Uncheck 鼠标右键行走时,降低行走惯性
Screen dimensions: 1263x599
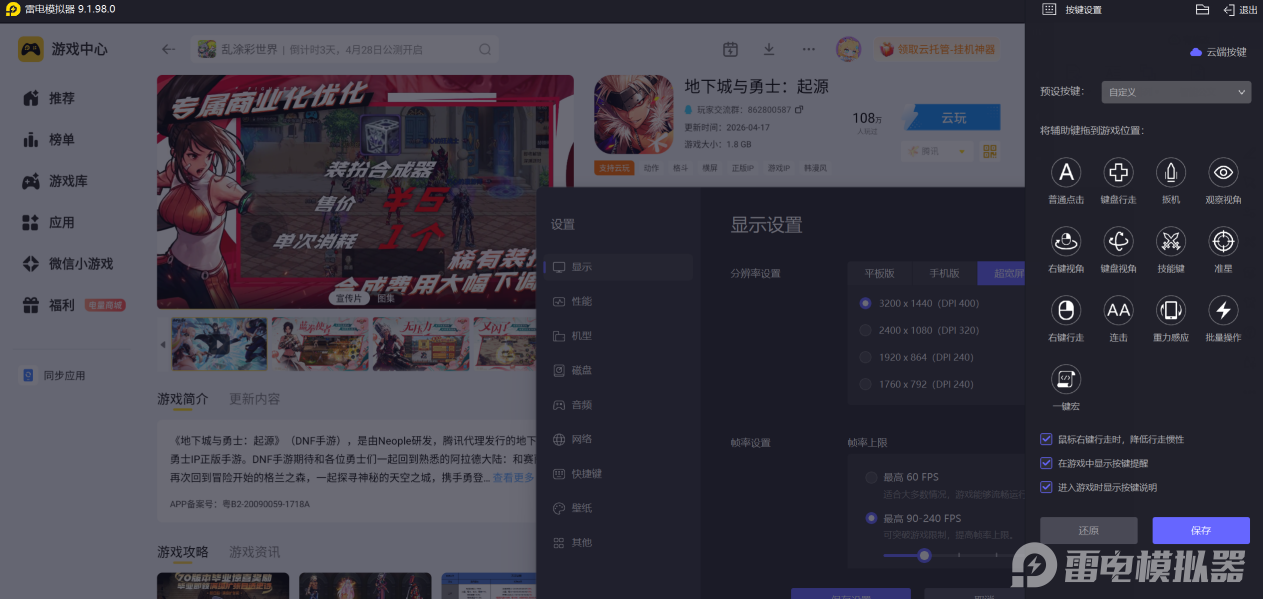click(x=1046, y=439)
